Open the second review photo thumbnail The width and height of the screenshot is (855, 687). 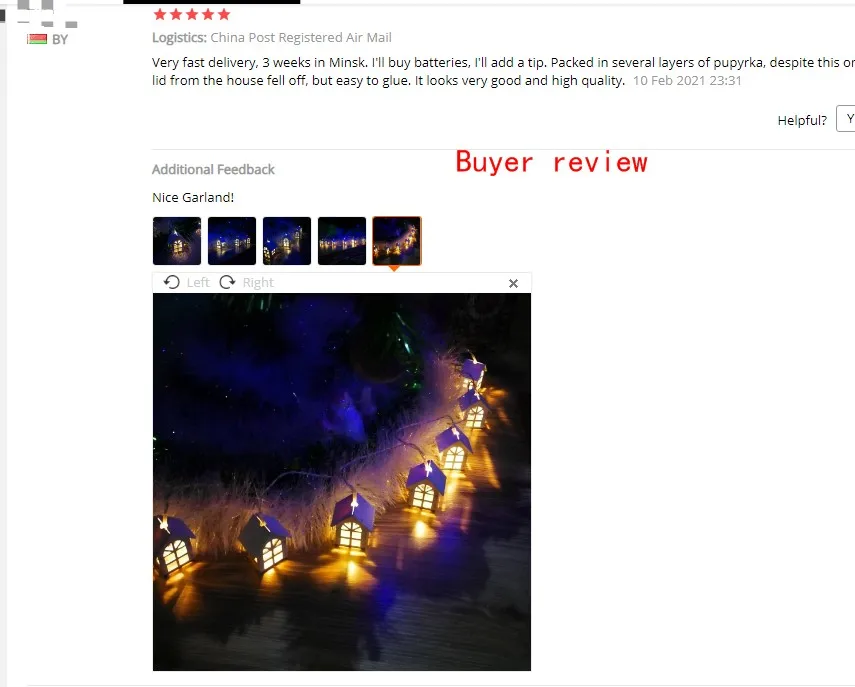click(x=232, y=241)
